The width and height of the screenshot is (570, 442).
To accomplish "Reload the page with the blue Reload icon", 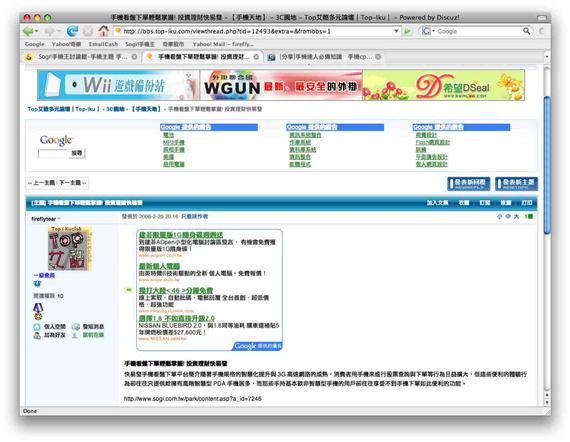I will pyautogui.click(x=72, y=31).
